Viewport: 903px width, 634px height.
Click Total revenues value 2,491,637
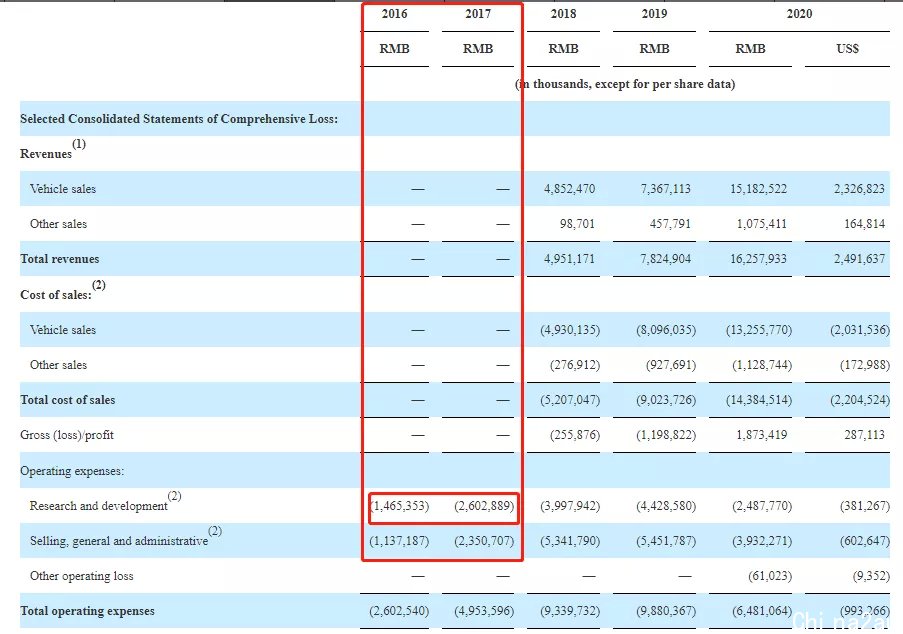point(859,259)
